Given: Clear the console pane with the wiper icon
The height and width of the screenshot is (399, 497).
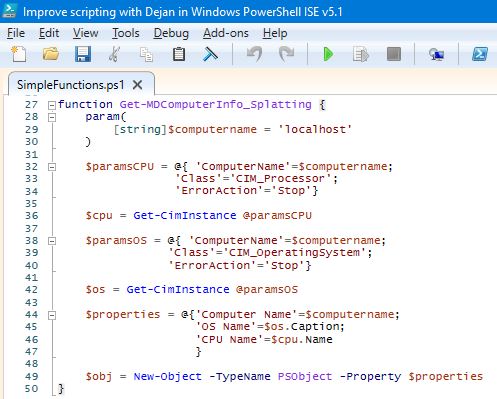Looking at the screenshot, I should (210, 54).
